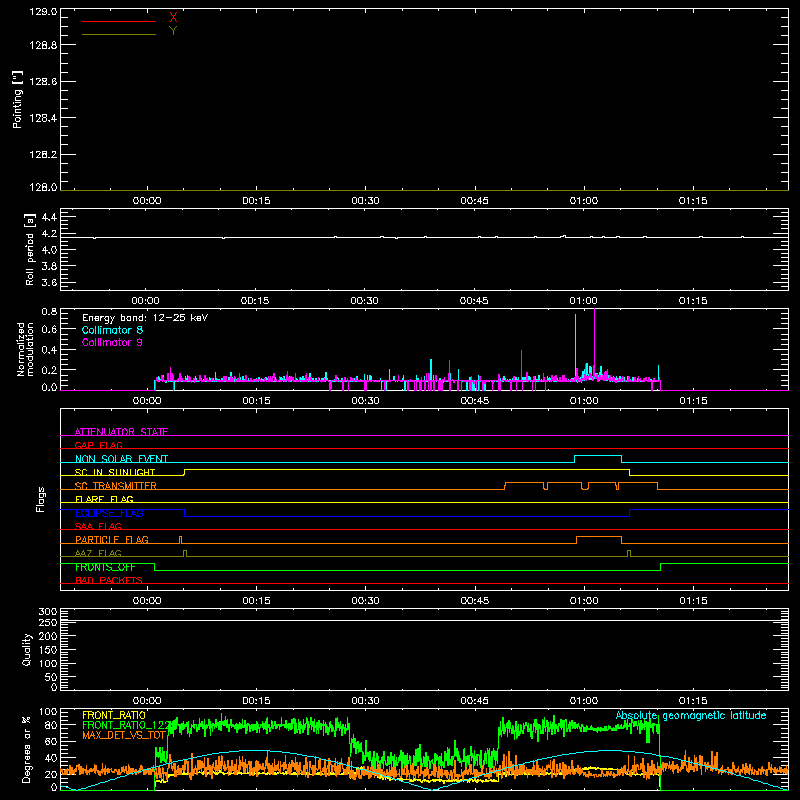The width and height of the screenshot is (800, 800).
Task: Click the 4.2 tick on Roll period axis
Action: 49,234
